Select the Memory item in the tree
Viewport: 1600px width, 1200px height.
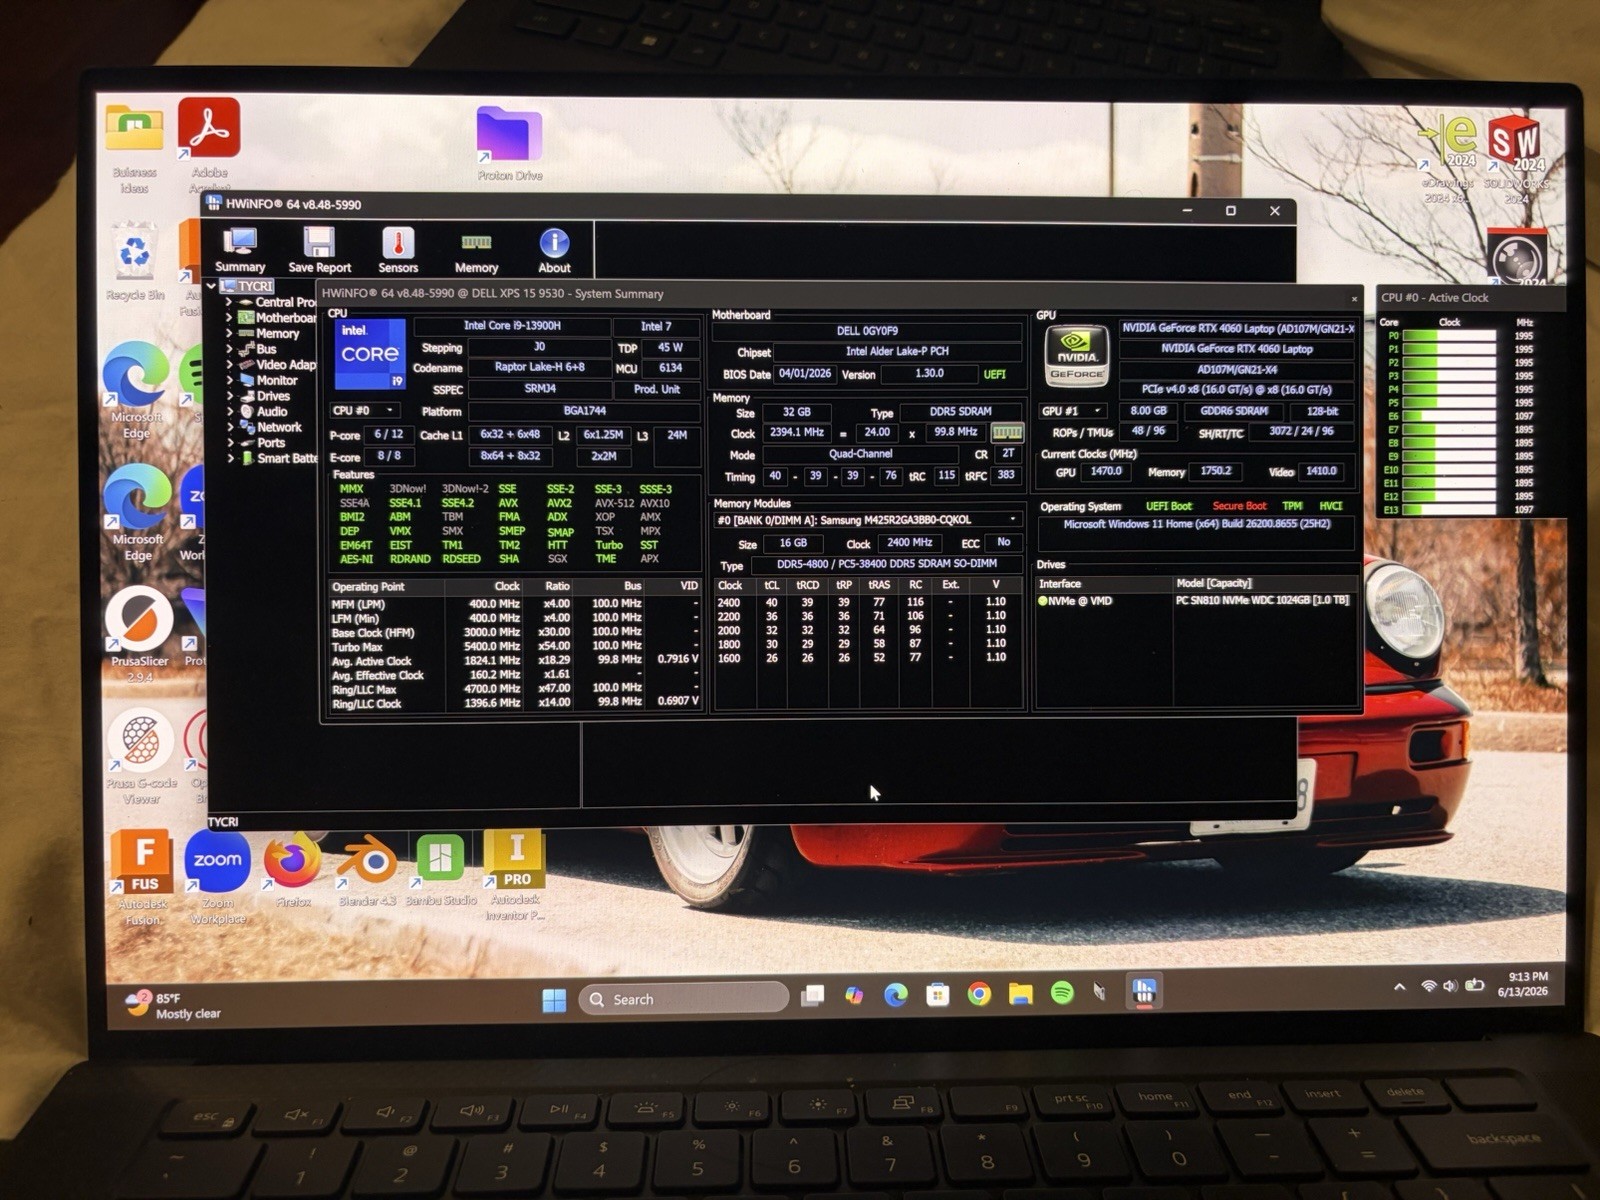click(x=277, y=334)
